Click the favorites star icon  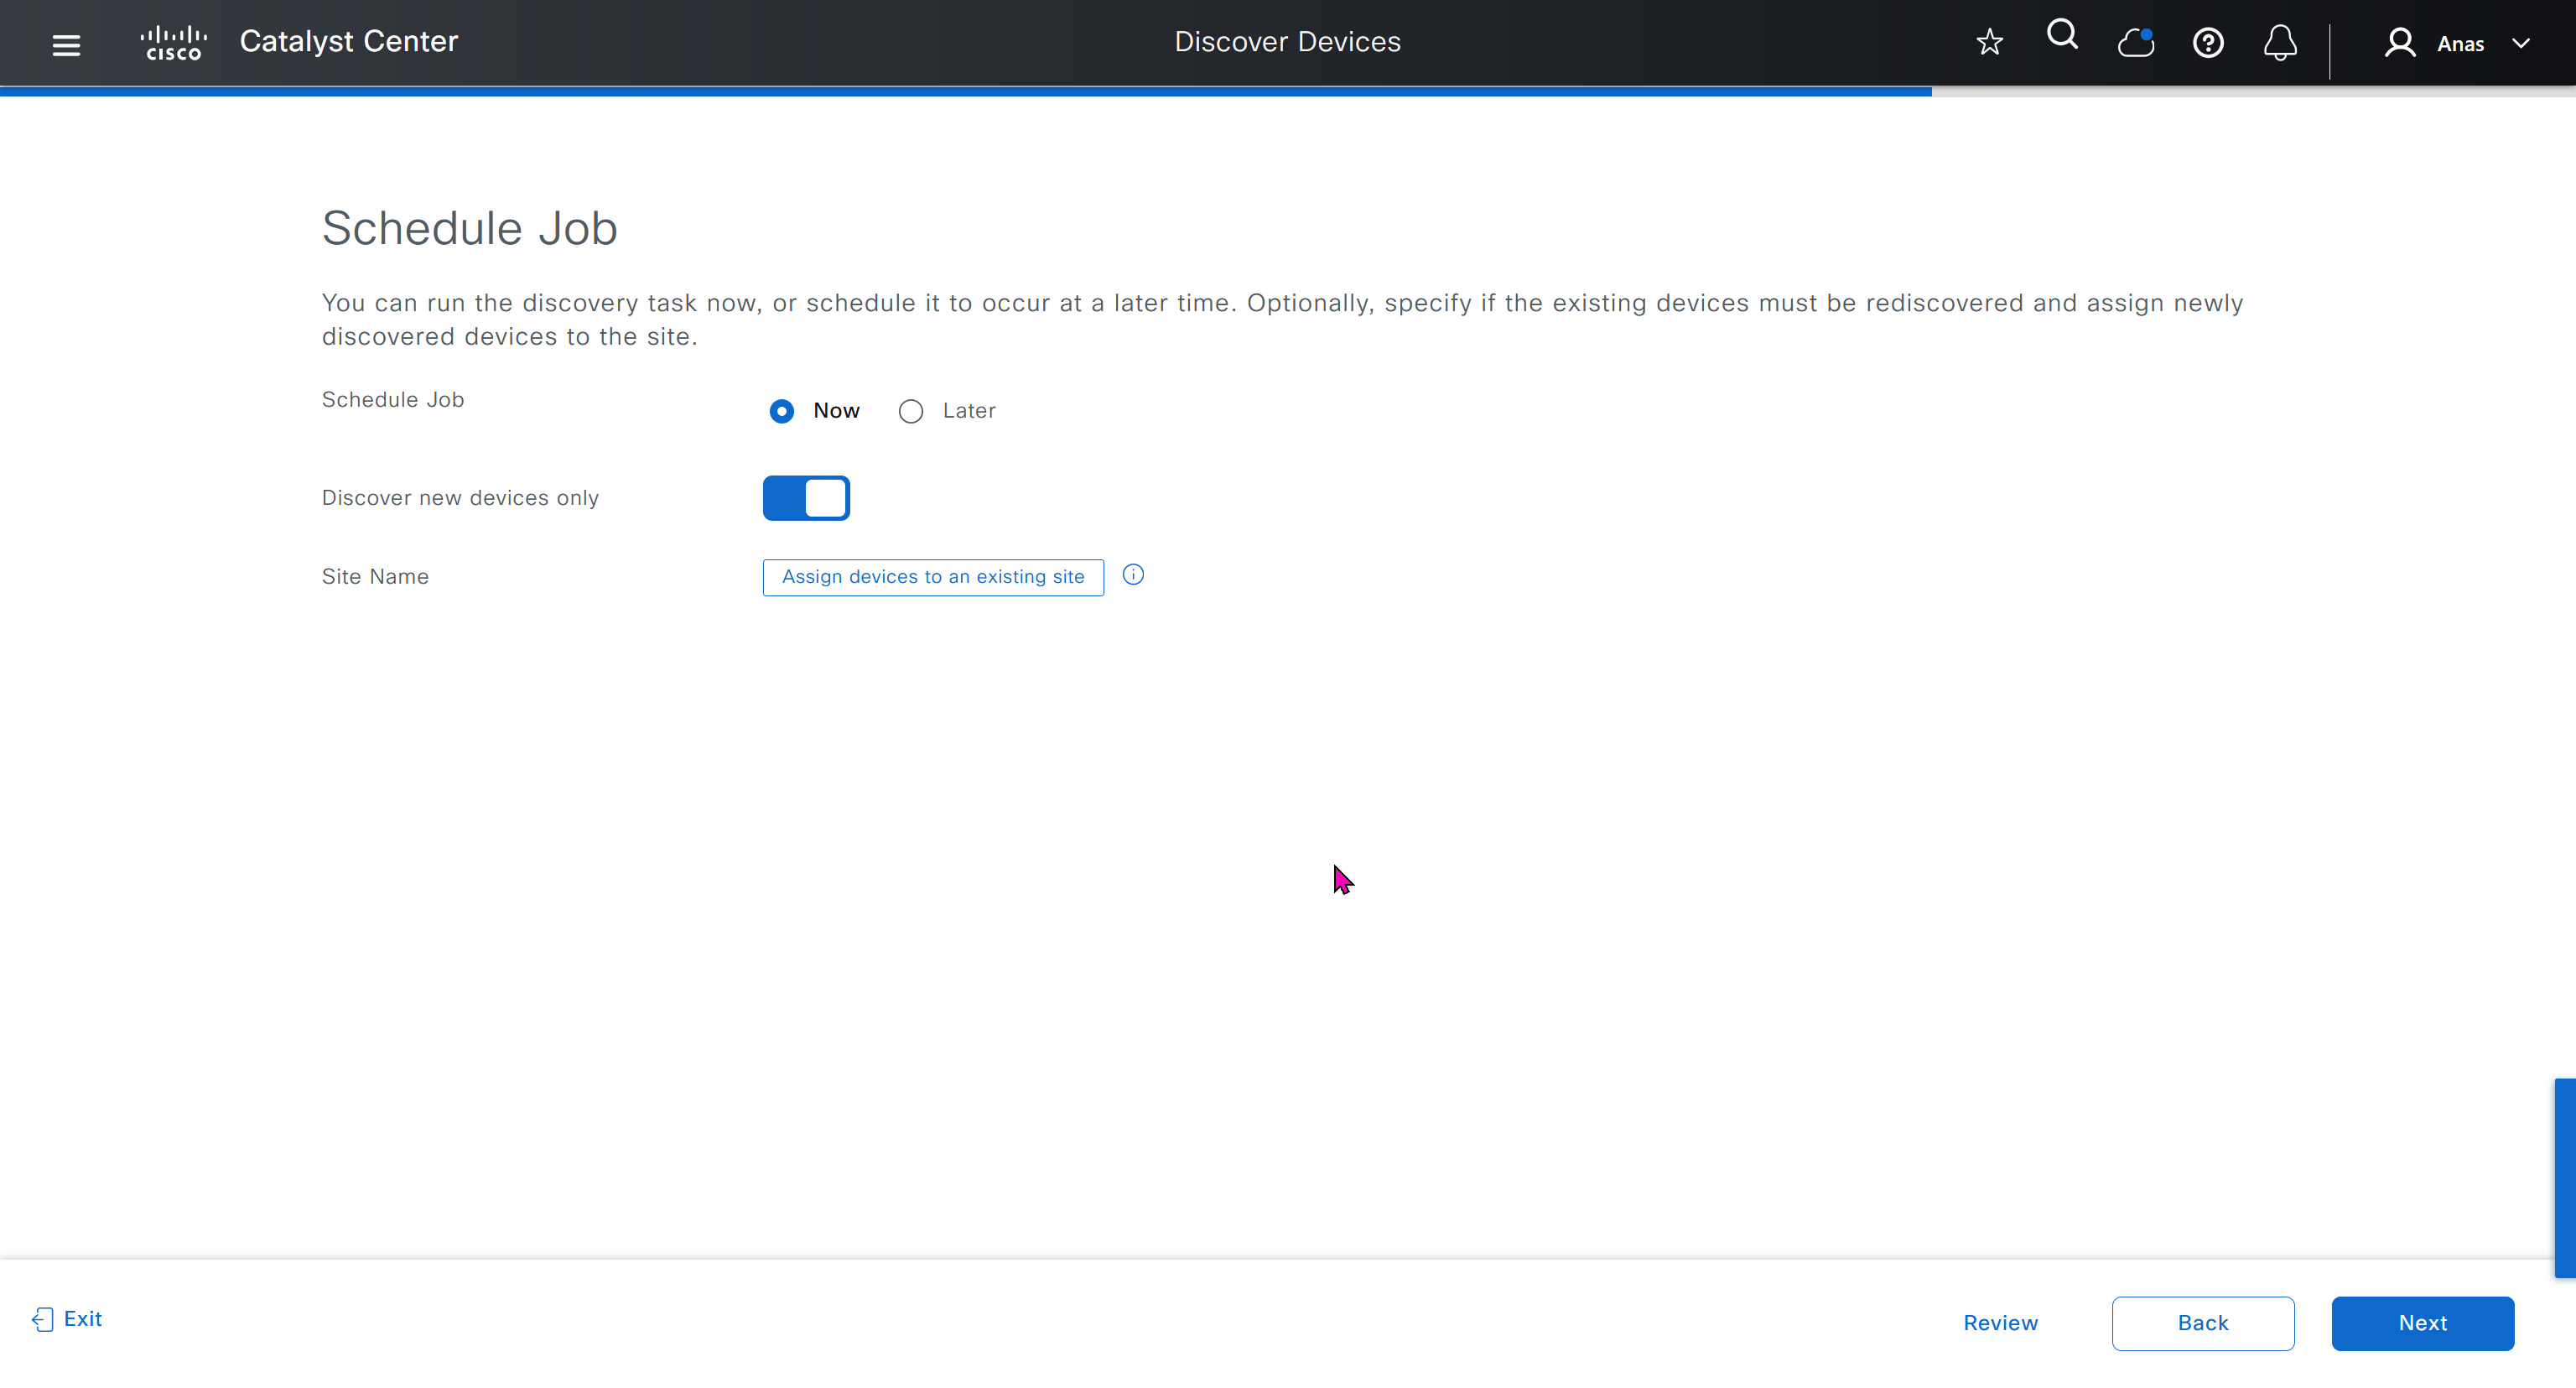1989,42
